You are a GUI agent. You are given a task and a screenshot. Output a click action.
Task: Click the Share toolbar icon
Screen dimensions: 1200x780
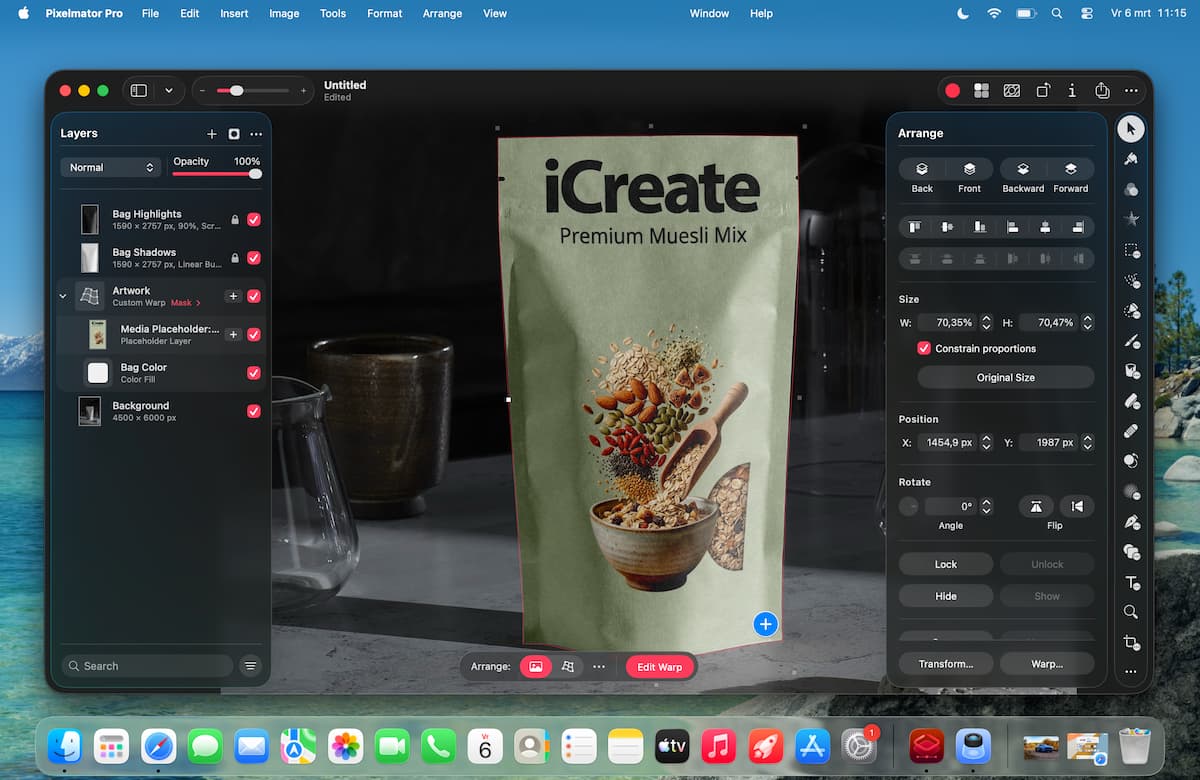click(x=1102, y=90)
